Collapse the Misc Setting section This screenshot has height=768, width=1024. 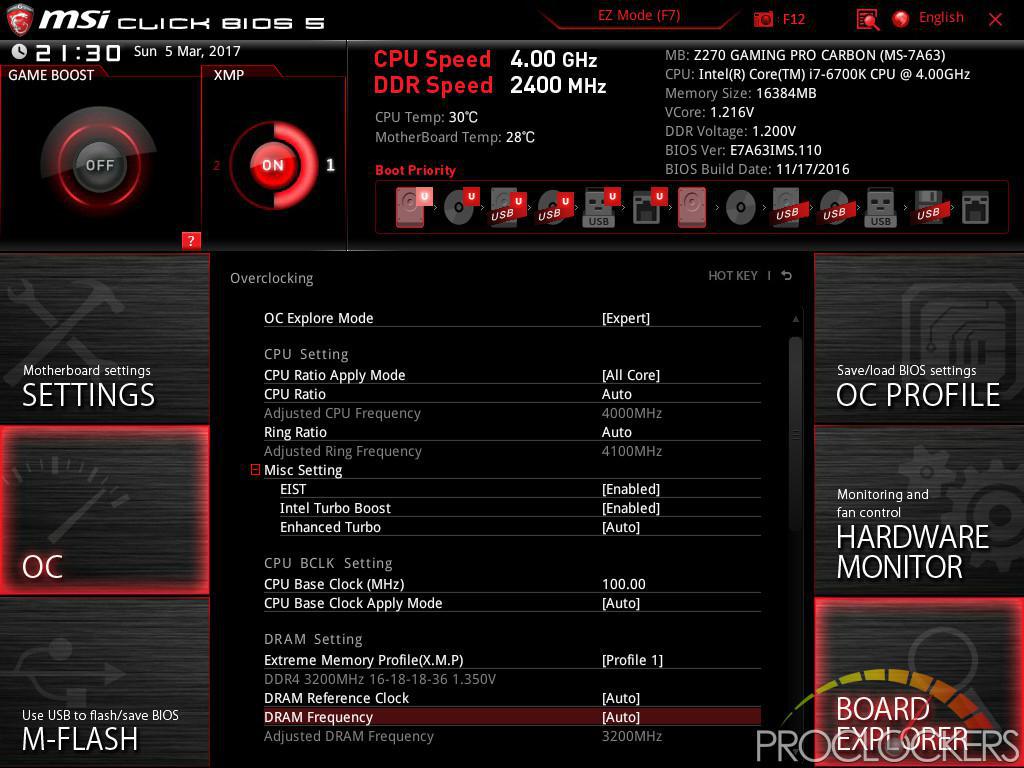coord(255,470)
